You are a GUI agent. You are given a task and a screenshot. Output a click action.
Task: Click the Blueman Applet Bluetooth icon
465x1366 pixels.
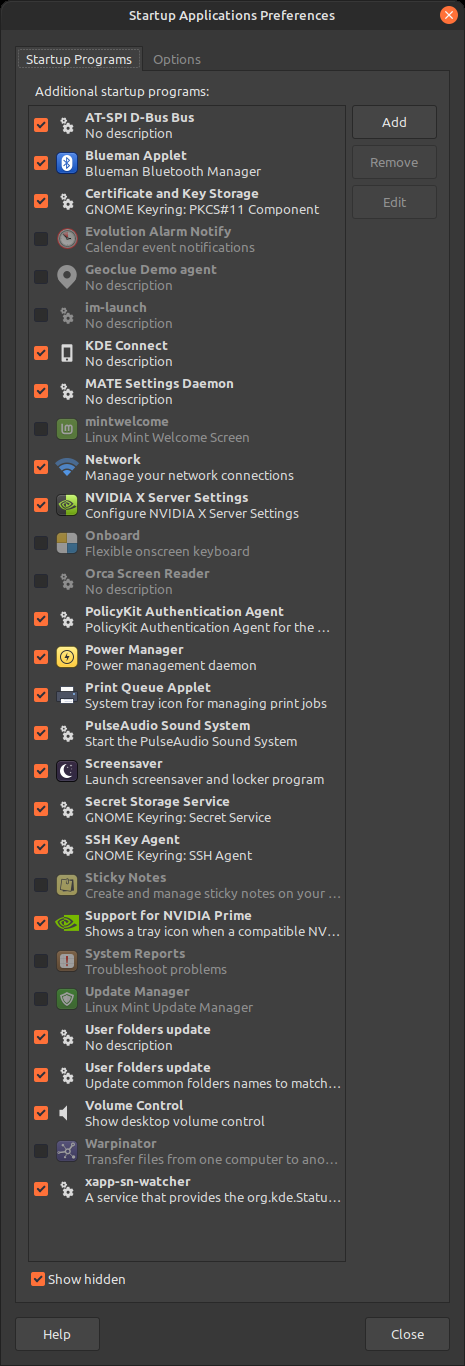pos(67,163)
